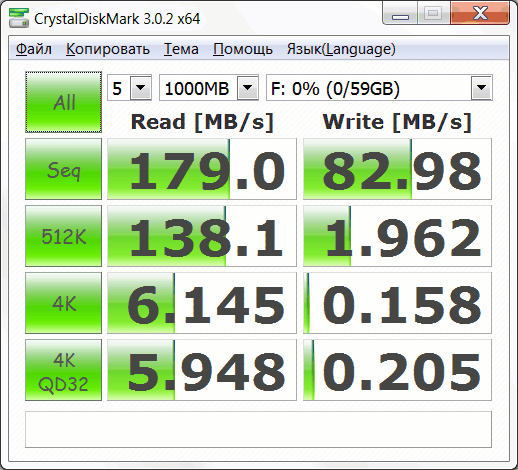Open the Помощь menu
Screen dimensions: 518x470
(243, 49)
